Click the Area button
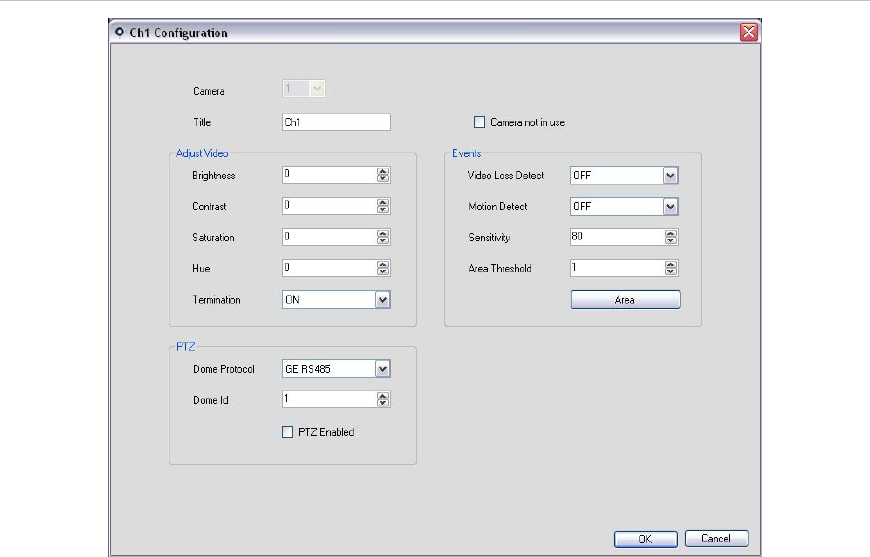870x557 pixels. pyautogui.click(x=625, y=300)
